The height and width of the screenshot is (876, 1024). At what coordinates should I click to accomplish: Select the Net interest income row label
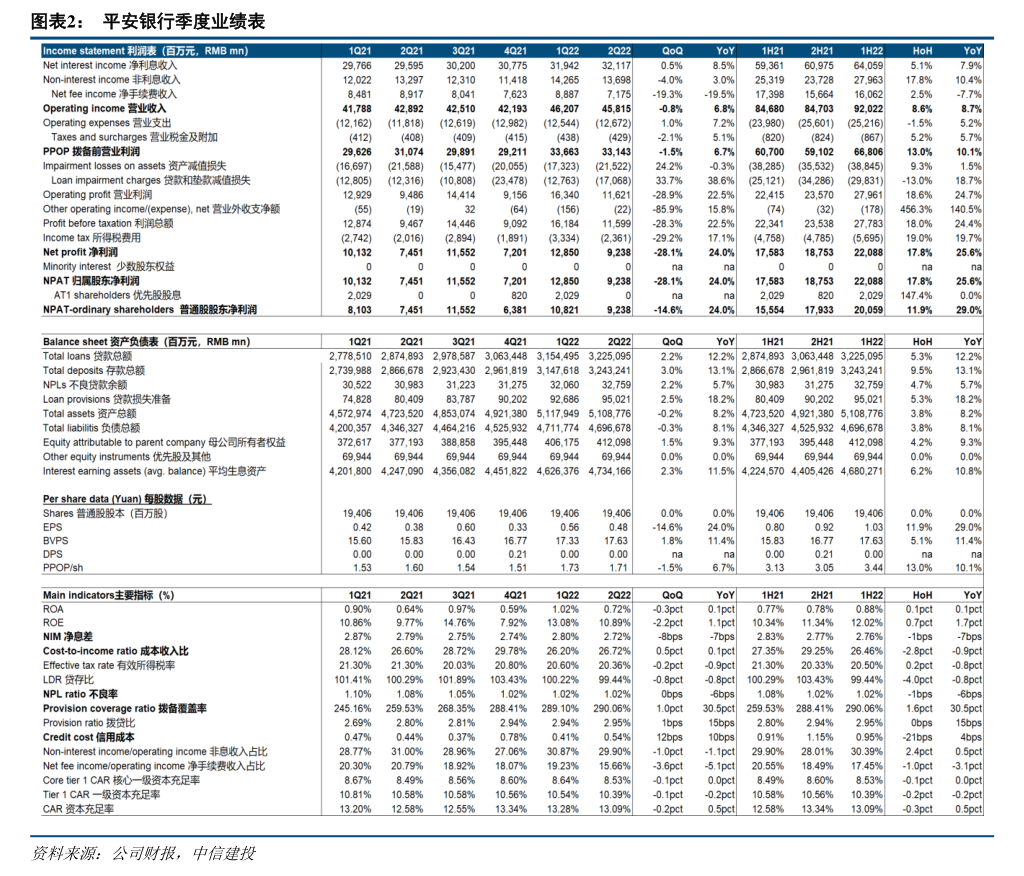pos(110,65)
